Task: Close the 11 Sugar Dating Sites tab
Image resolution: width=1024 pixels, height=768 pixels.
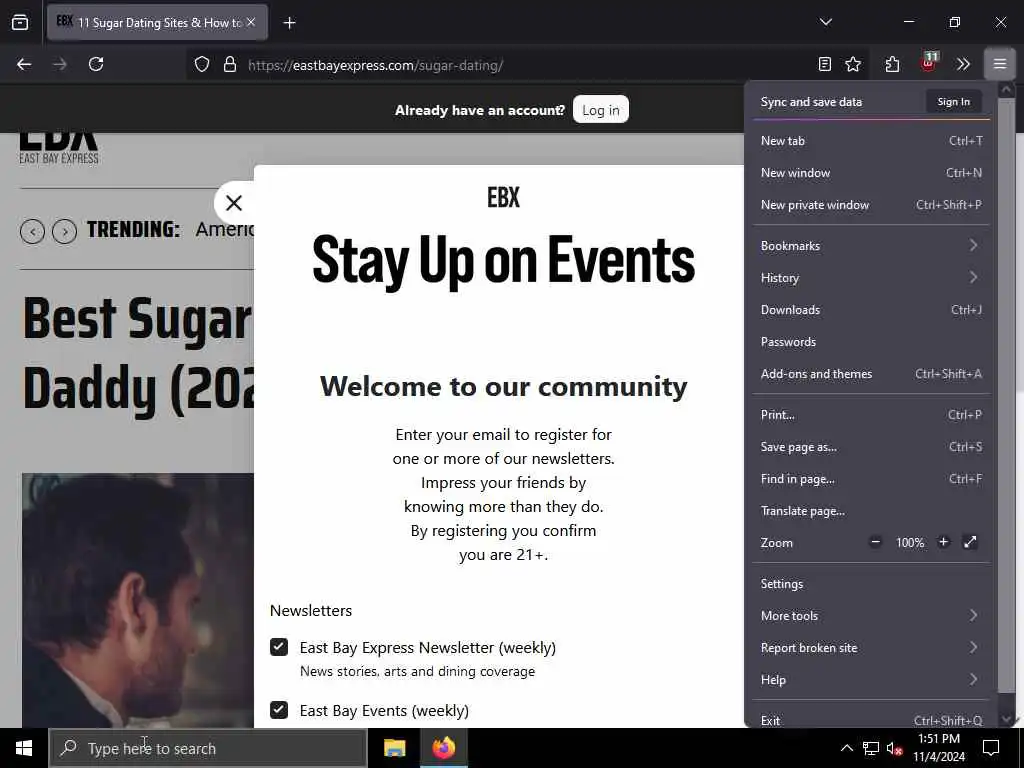Action: point(251,22)
